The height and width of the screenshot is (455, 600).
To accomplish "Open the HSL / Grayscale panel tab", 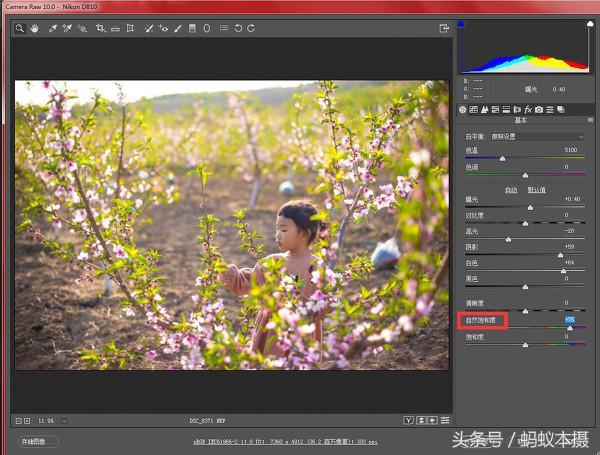I will point(495,110).
